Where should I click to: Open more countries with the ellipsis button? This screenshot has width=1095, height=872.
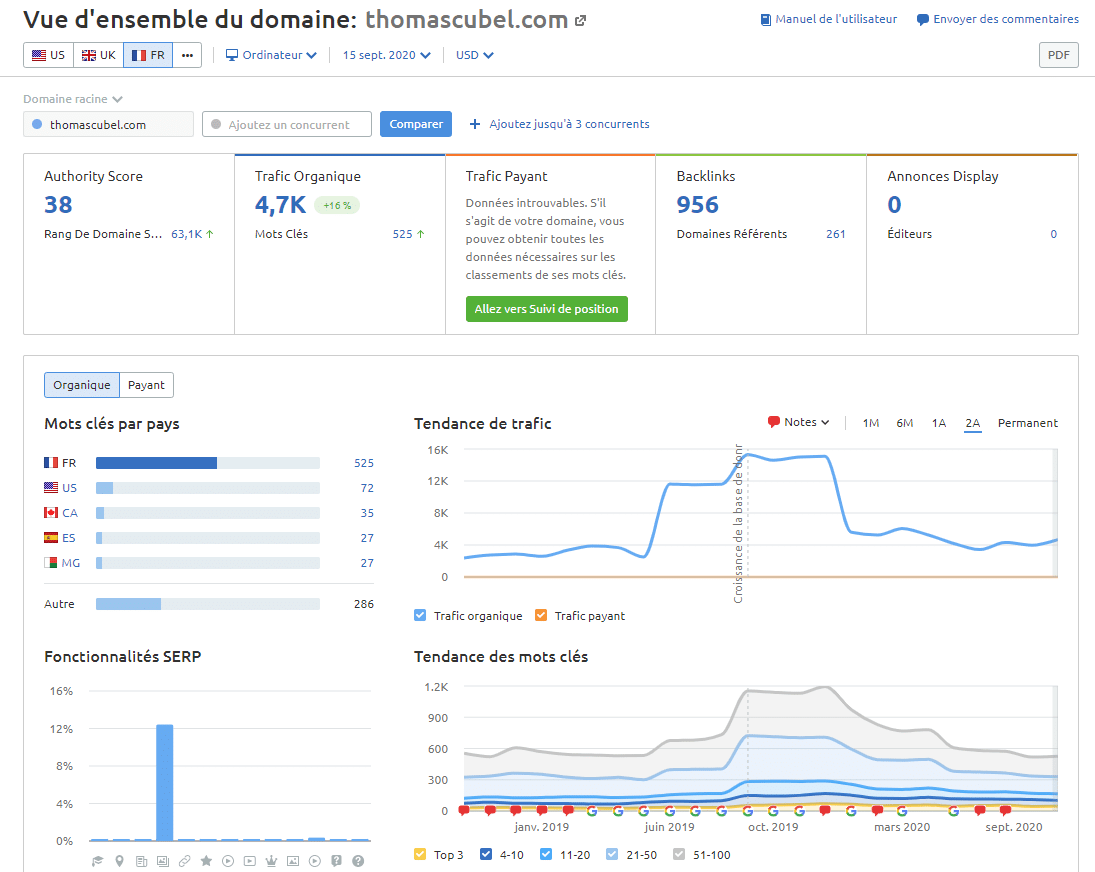187,55
